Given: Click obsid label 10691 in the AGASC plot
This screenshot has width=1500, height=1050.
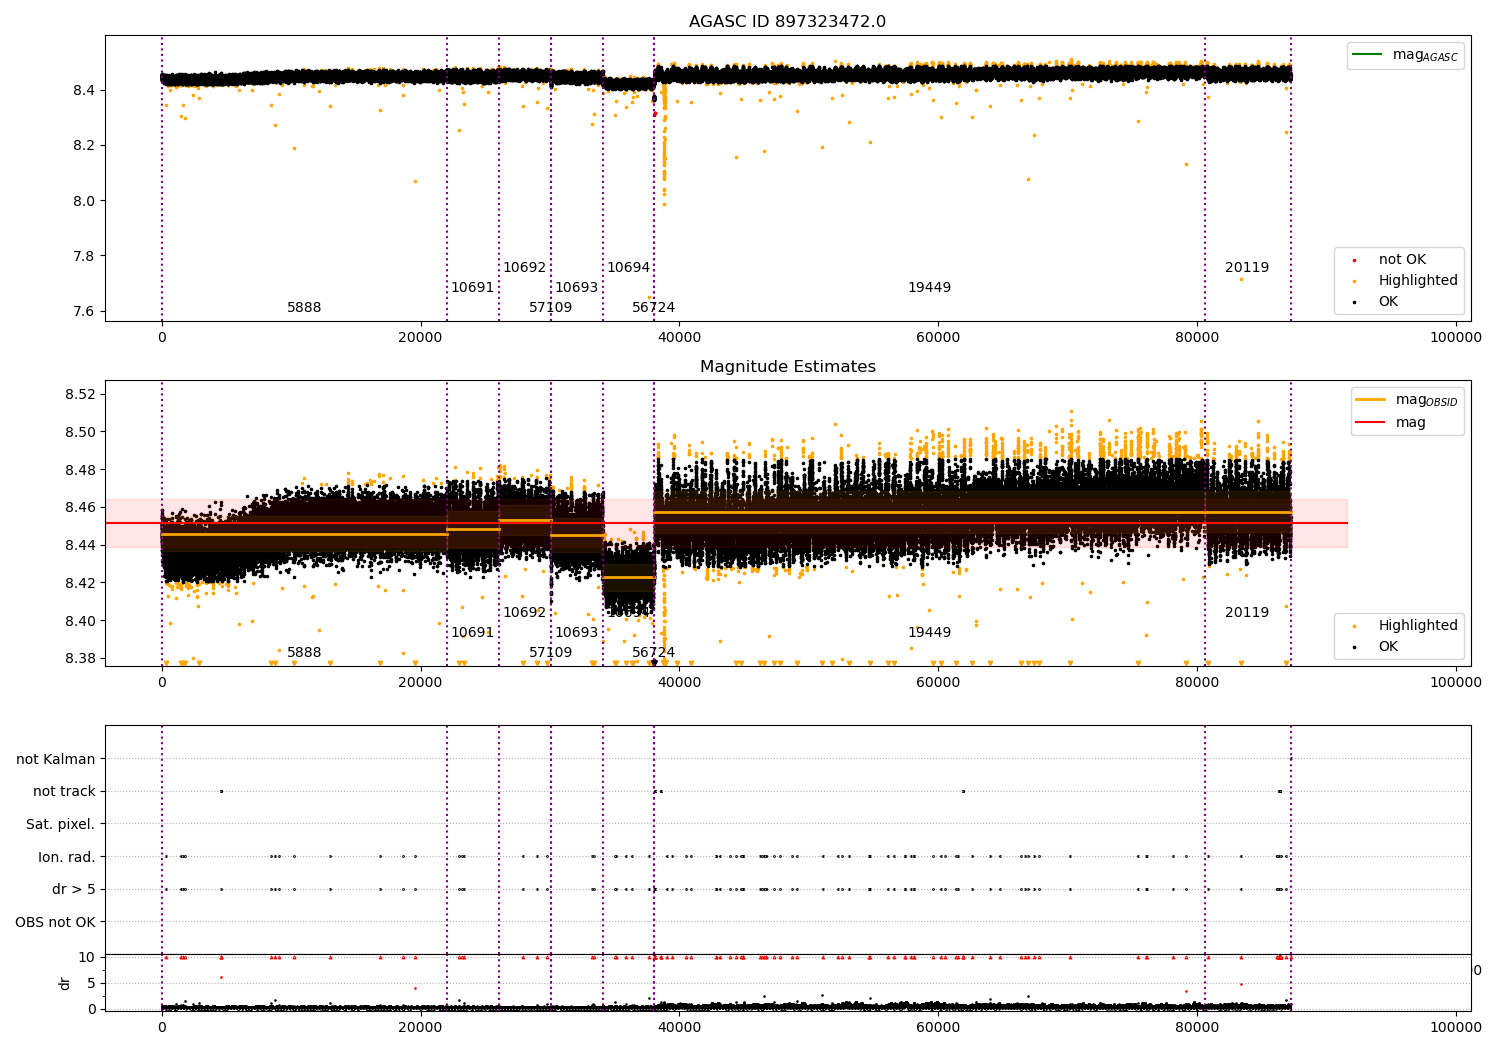Looking at the screenshot, I should (472, 288).
